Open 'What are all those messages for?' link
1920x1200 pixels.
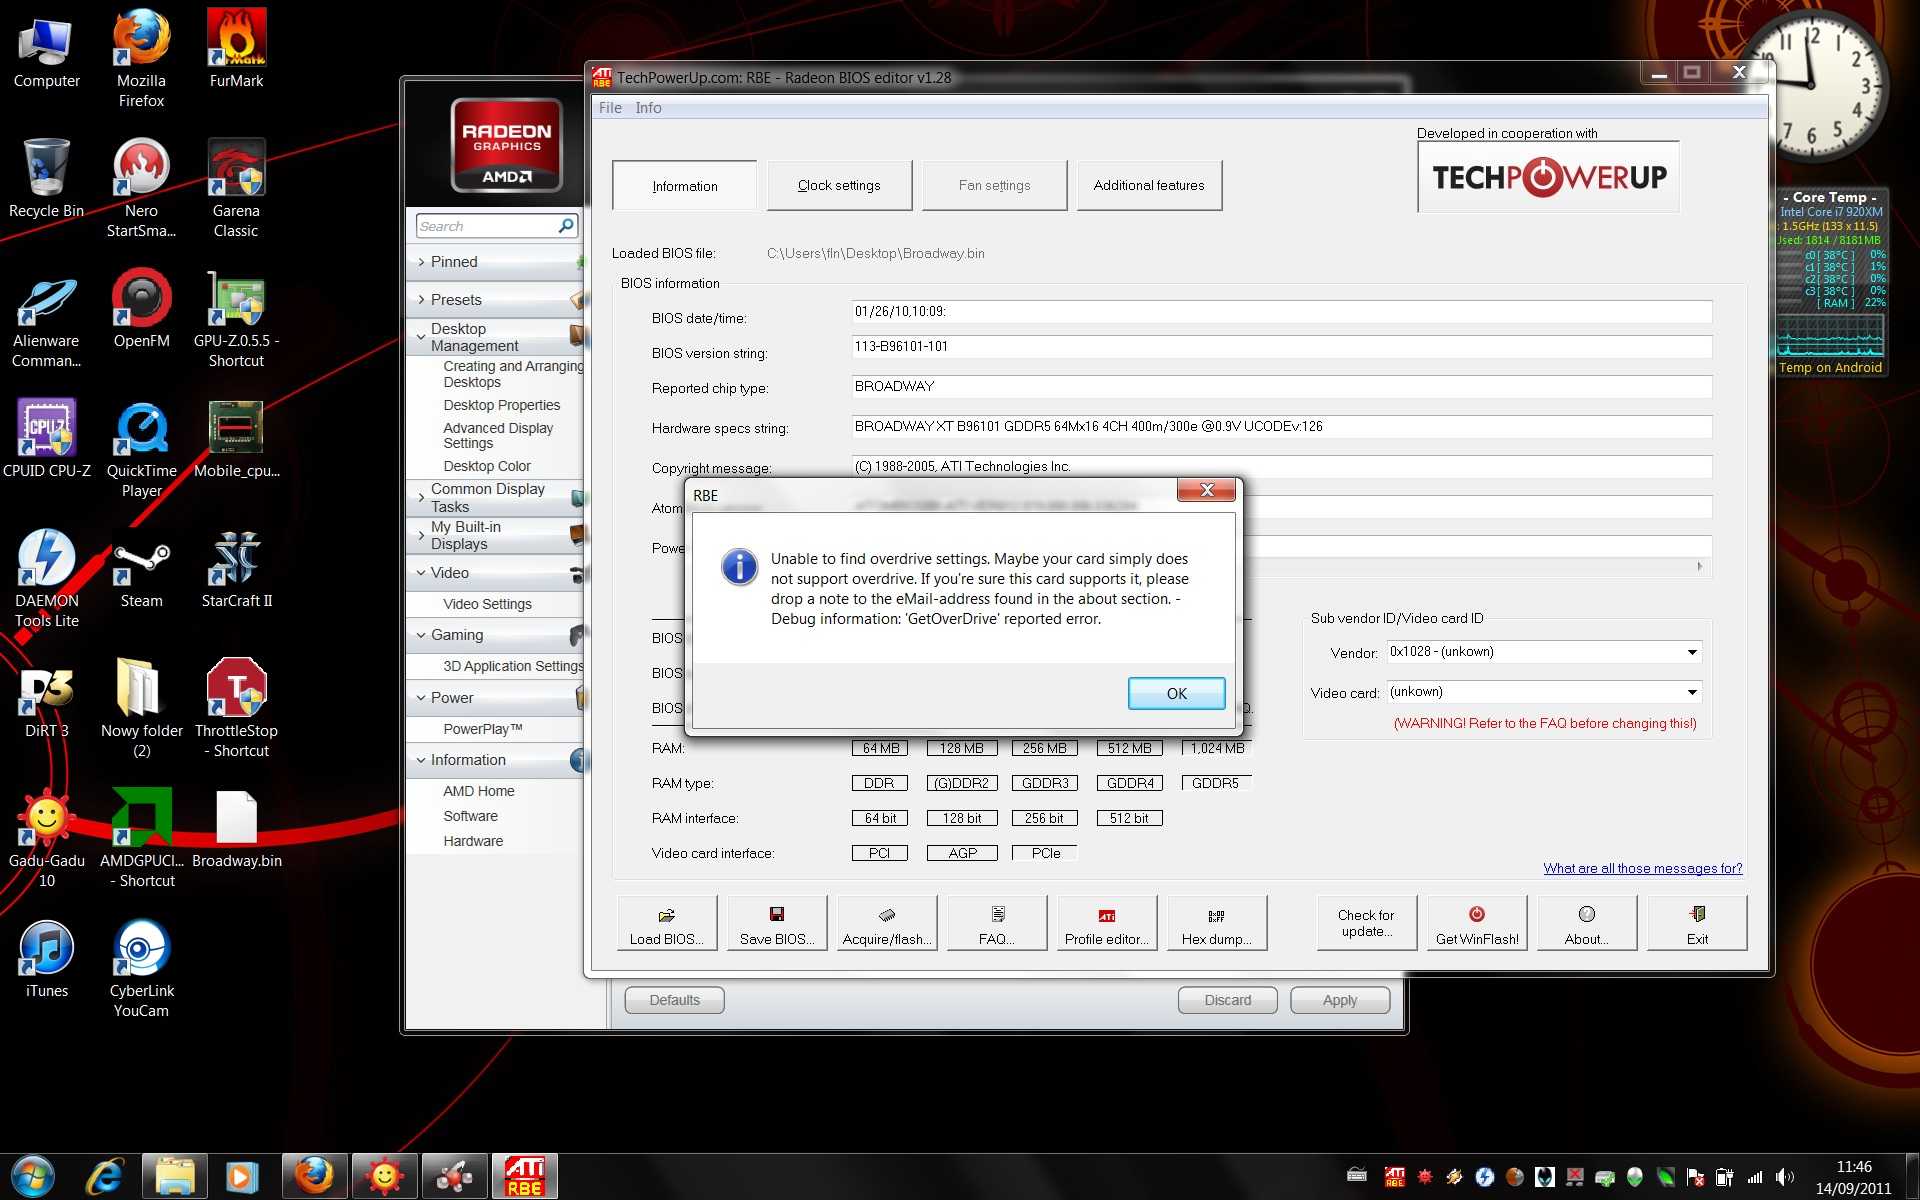pos(1642,868)
